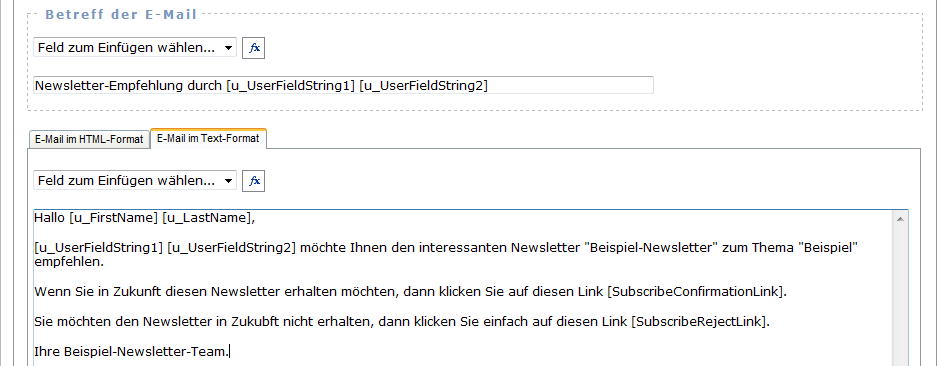Screen dimensions: 948x366
Task: Open the fx function editor for the subject
Action: (253, 48)
